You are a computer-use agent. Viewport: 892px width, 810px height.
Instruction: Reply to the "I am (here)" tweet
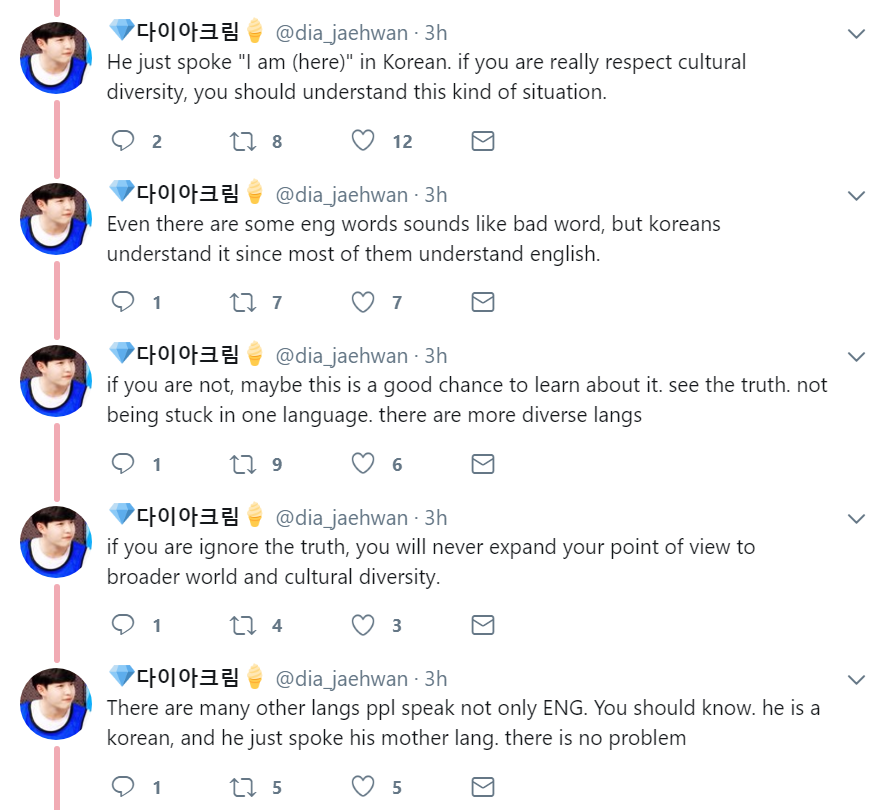click(x=123, y=141)
